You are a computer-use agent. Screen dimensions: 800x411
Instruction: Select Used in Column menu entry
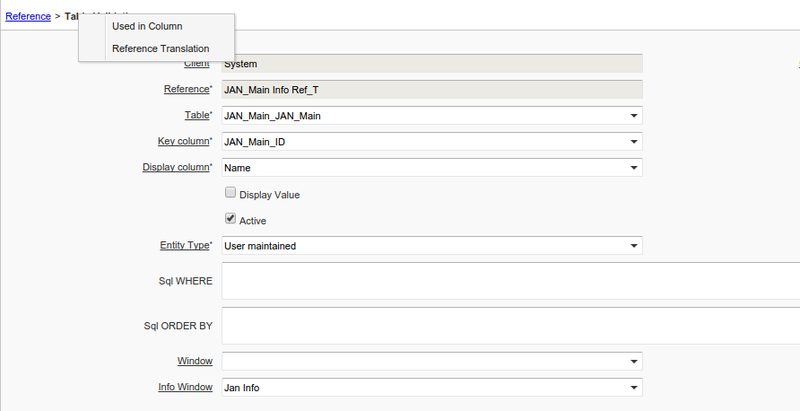(x=147, y=26)
